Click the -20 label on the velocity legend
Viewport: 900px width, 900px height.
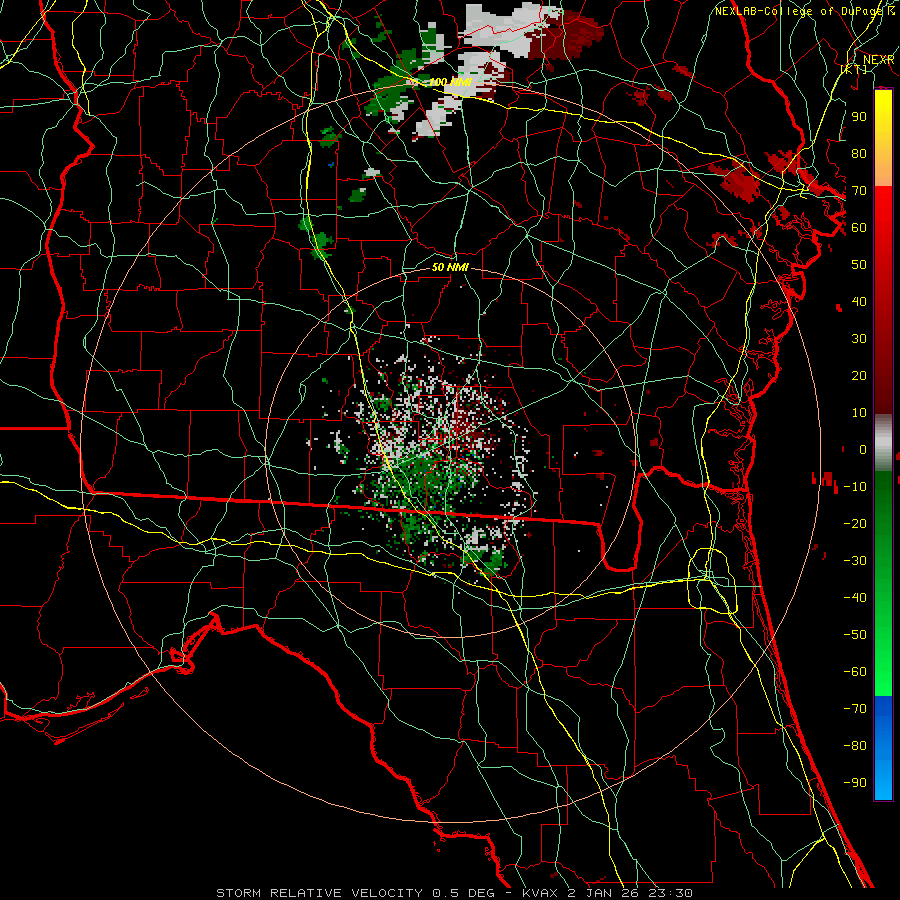coord(855,524)
